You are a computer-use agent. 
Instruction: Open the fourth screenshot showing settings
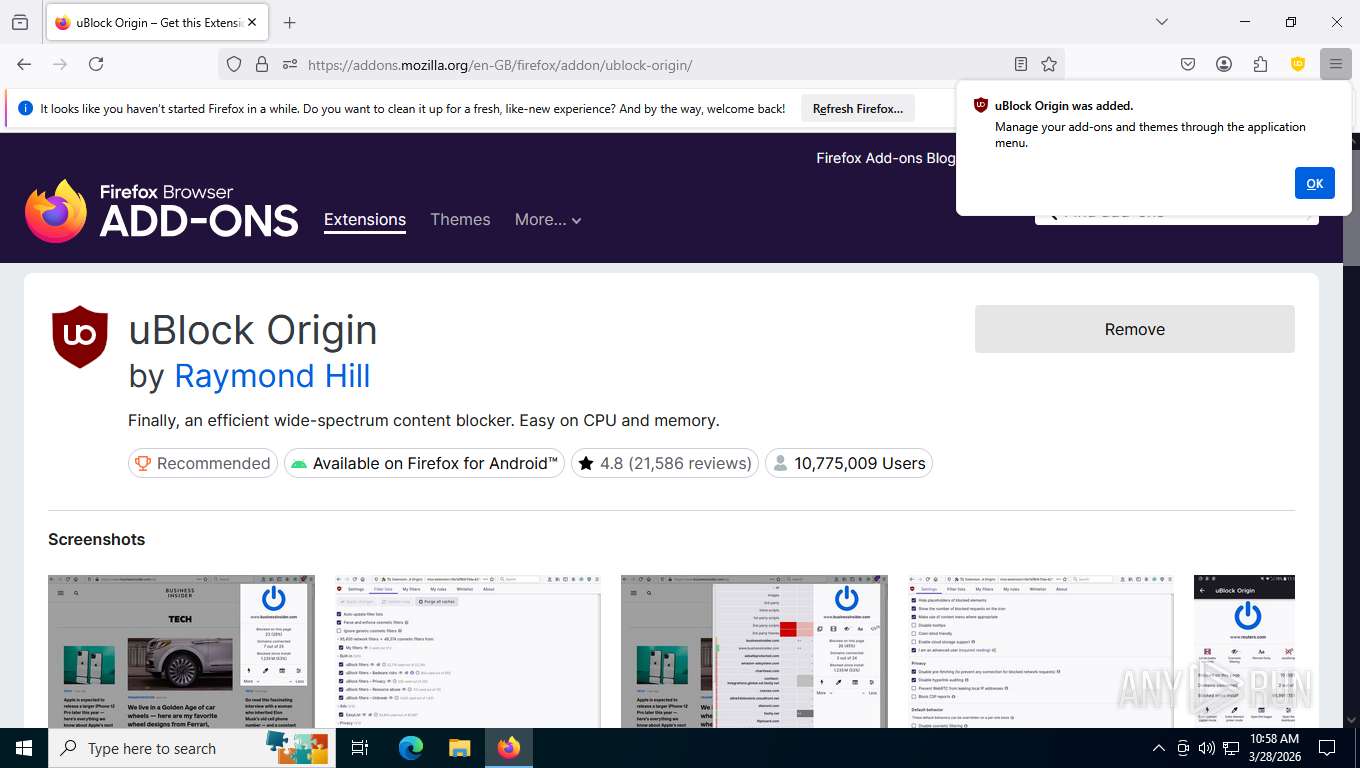pos(1041,651)
